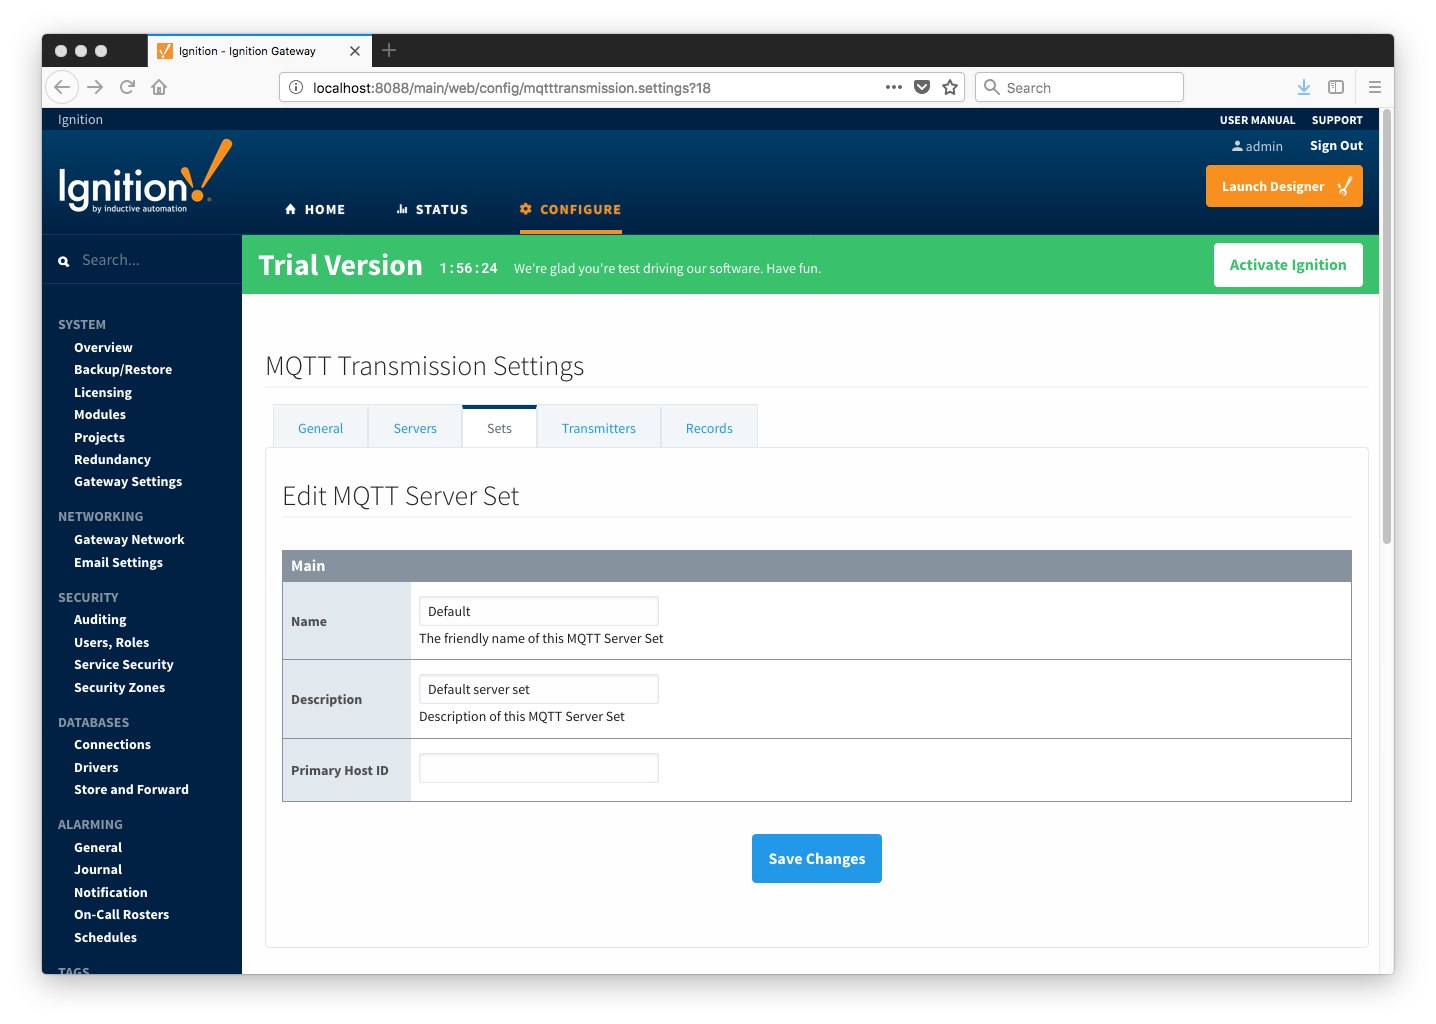Open the Firefox hamburger menu
1436x1024 pixels.
click(x=1375, y=87)
